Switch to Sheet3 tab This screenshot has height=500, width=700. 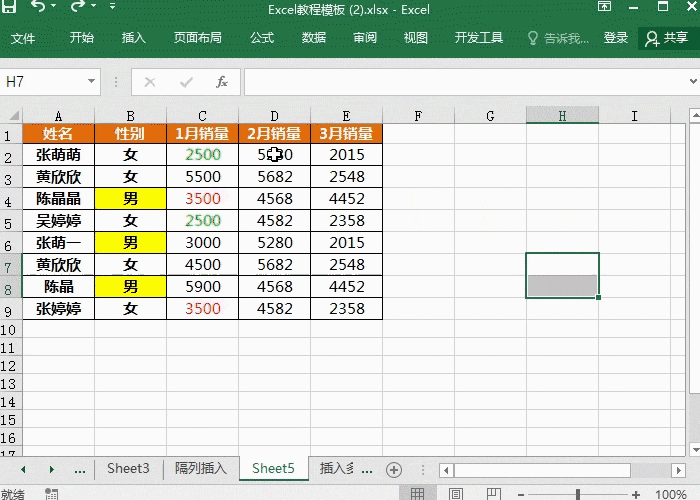(128, 468)
